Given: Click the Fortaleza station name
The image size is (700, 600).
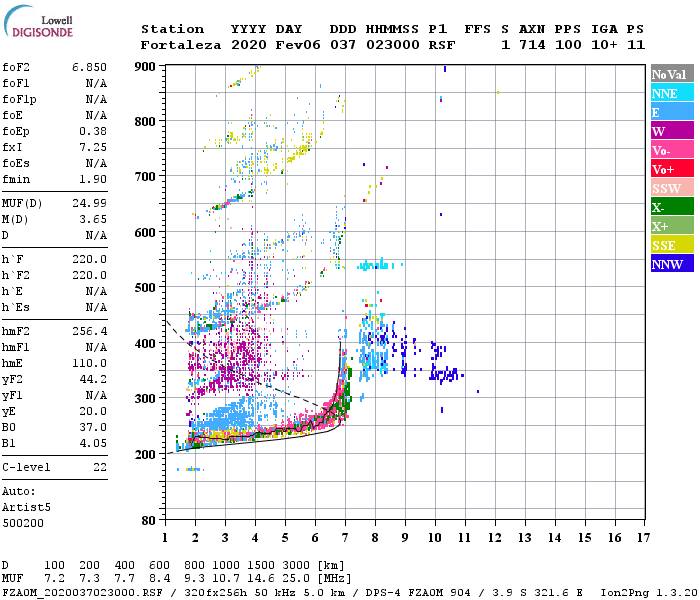Looking at the screenshot, I should pyautogui.click(x=181, y=45).
